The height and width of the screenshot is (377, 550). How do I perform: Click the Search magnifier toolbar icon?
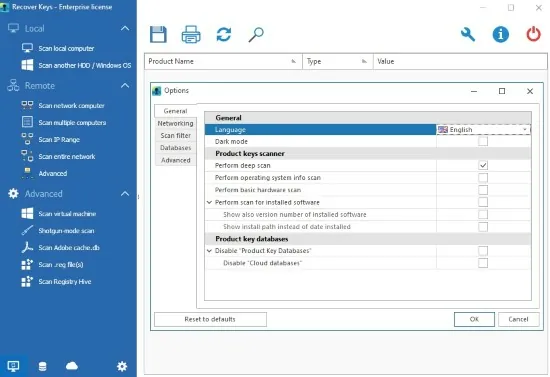point(256,34)
